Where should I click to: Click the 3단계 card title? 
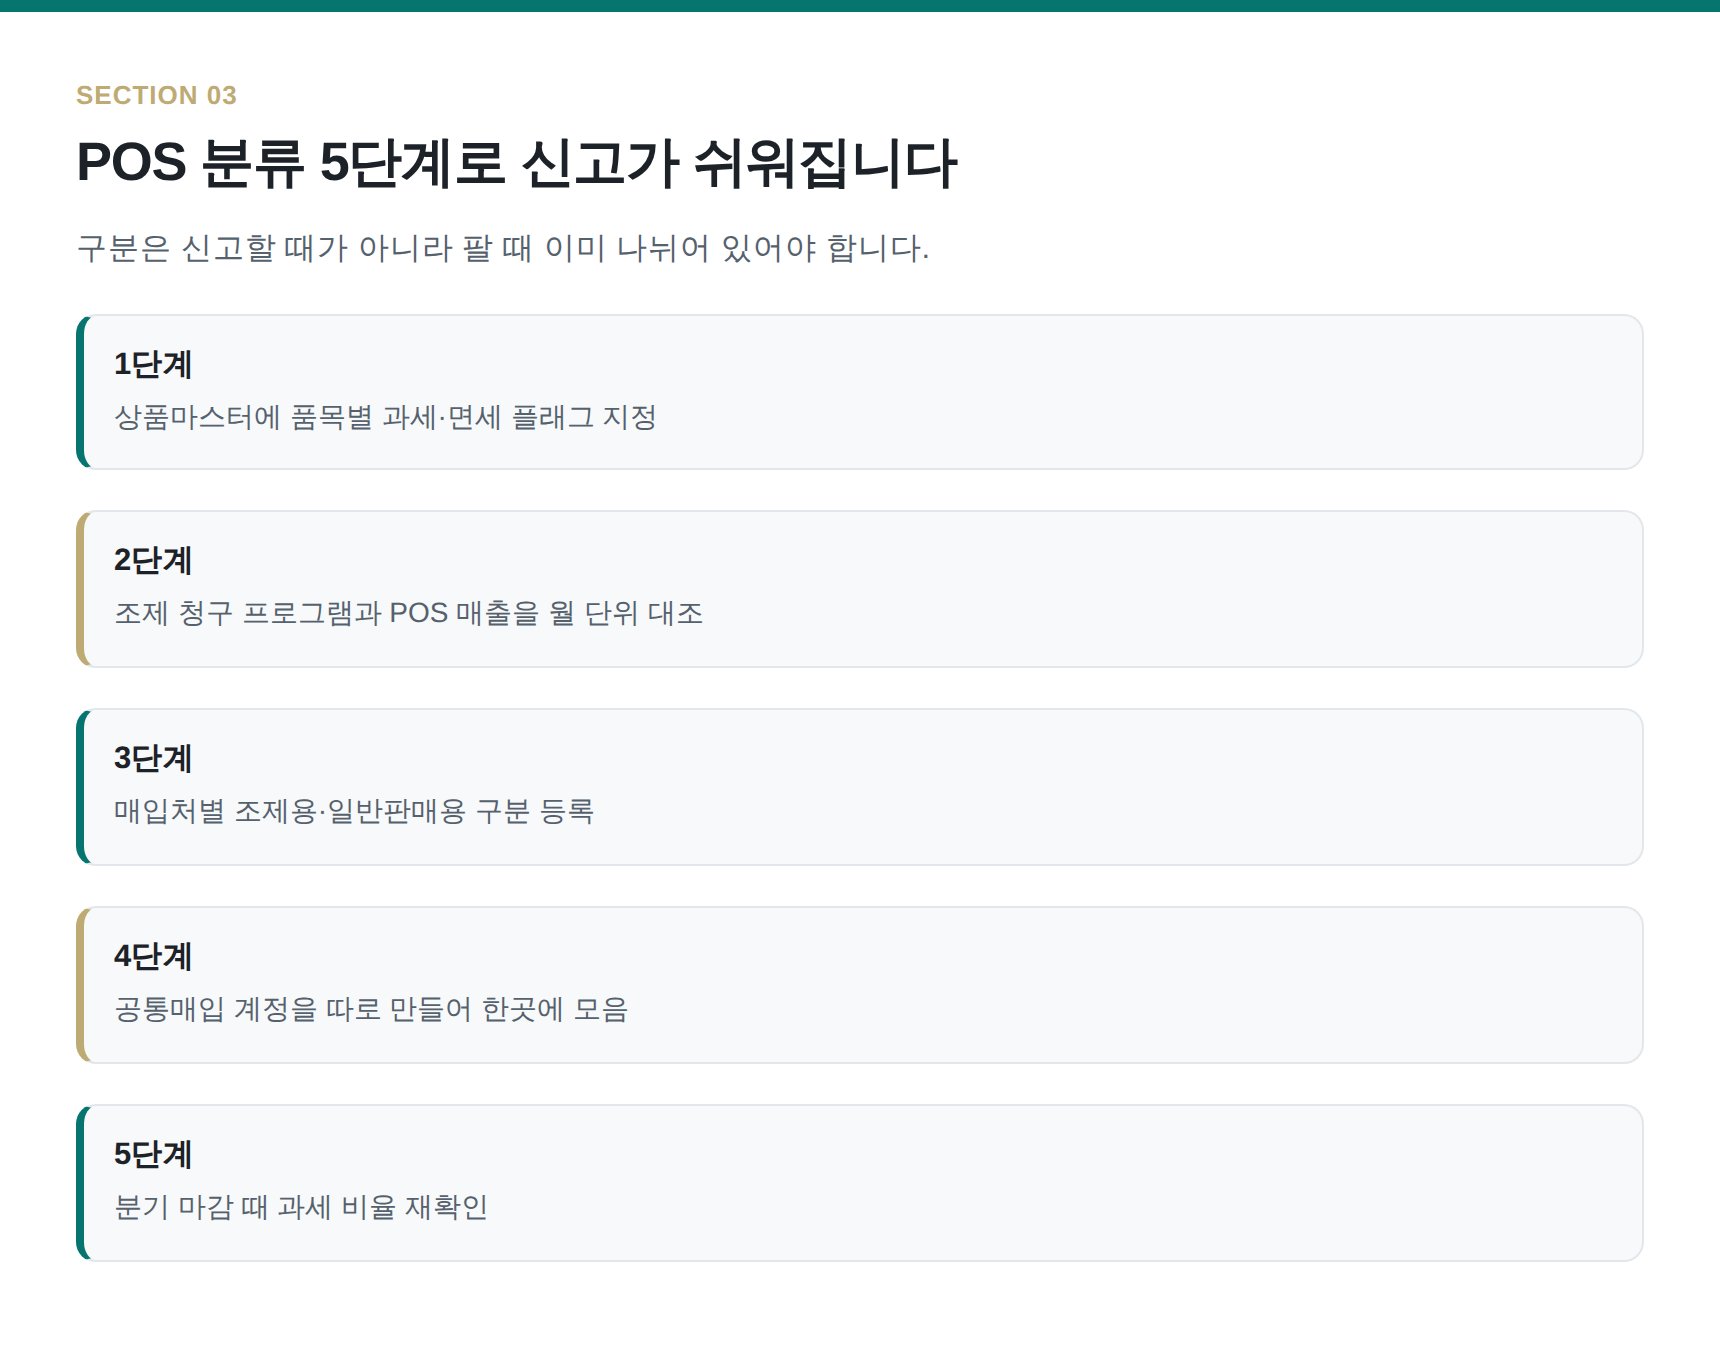point(152,758)
